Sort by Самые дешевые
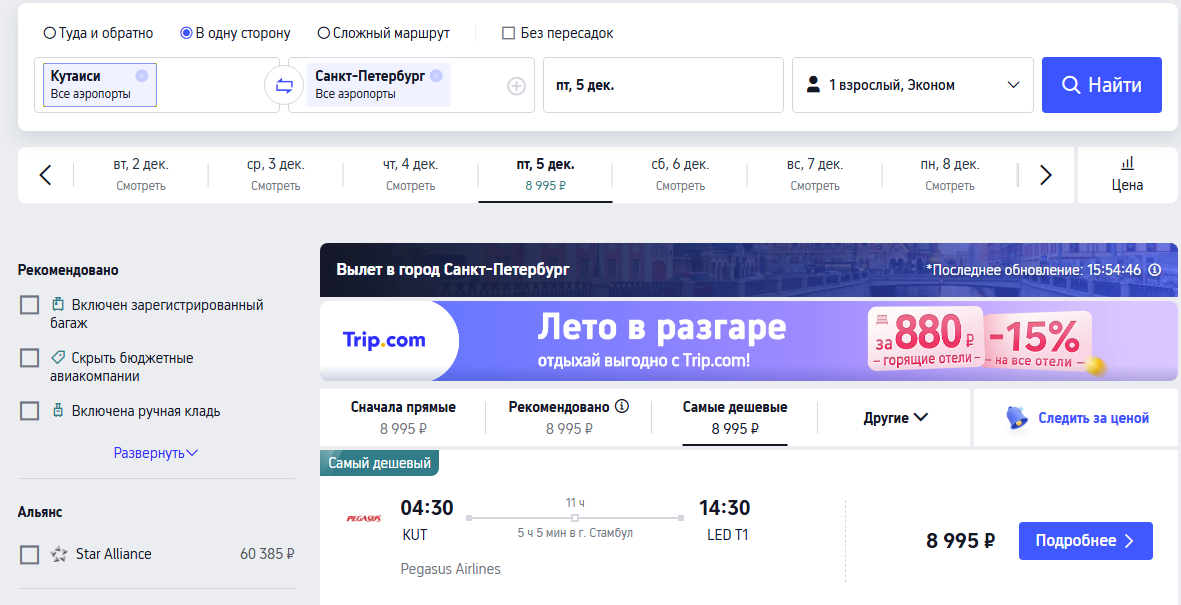The width and height of the screenshot is (1181, 605). [x=735, y=417]
